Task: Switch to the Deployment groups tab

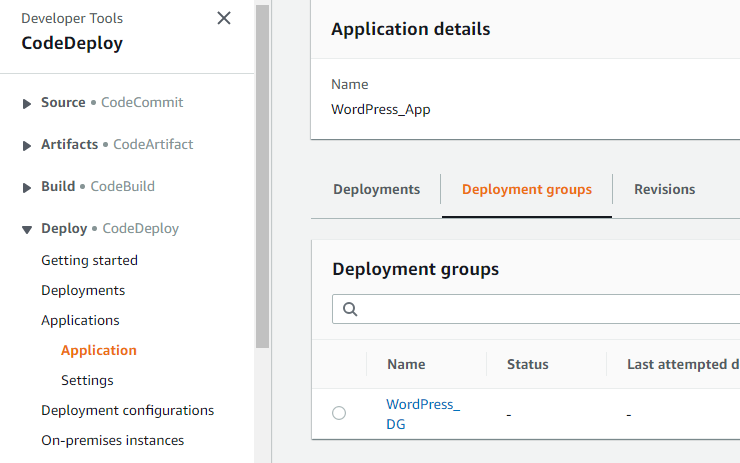Action: coord(526,189)
